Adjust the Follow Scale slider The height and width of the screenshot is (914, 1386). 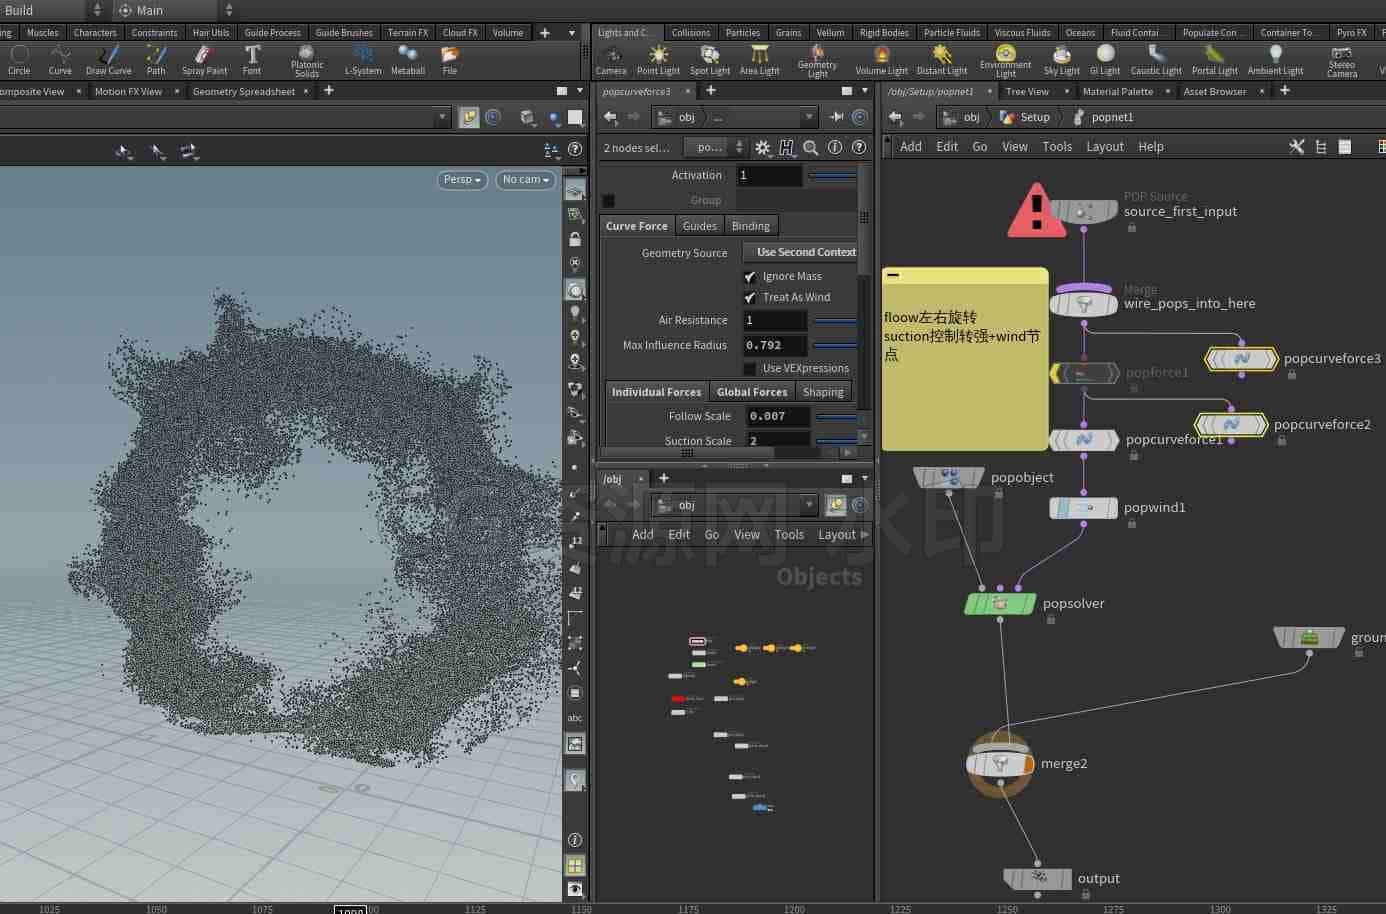click(x=836, y=416)
